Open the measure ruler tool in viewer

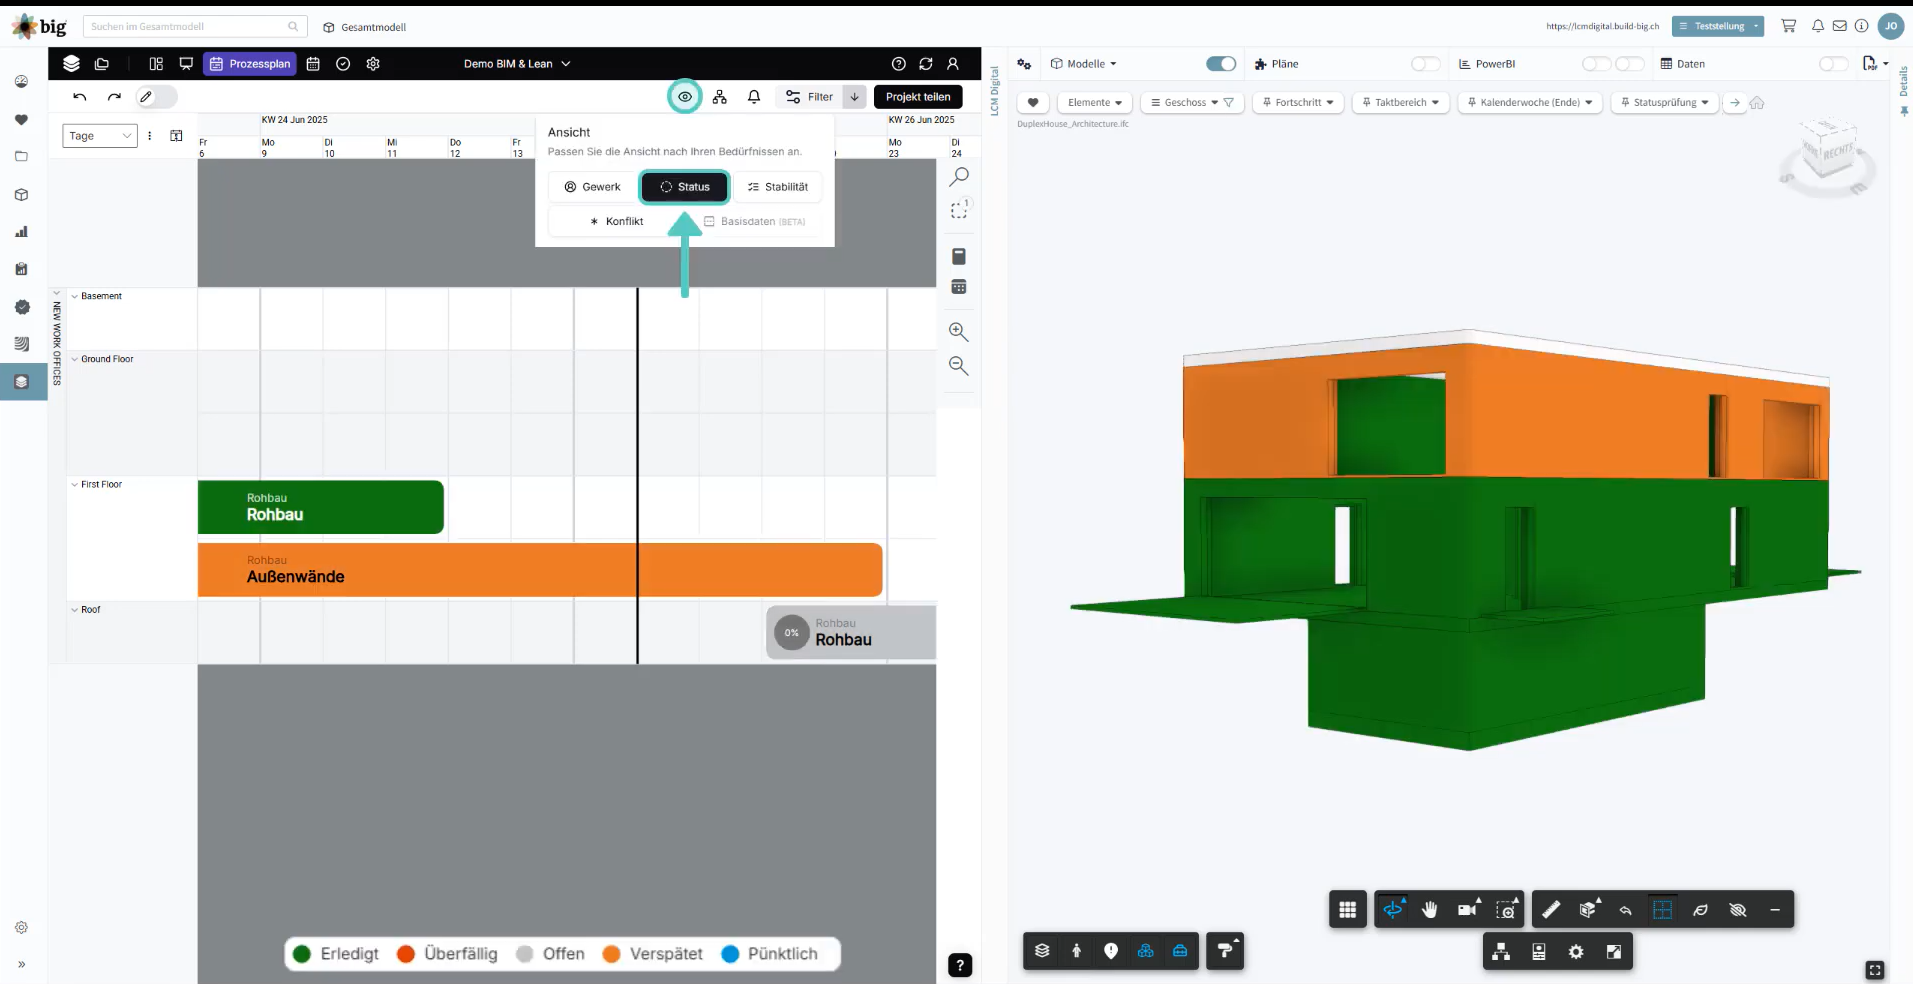(1550, 909)
